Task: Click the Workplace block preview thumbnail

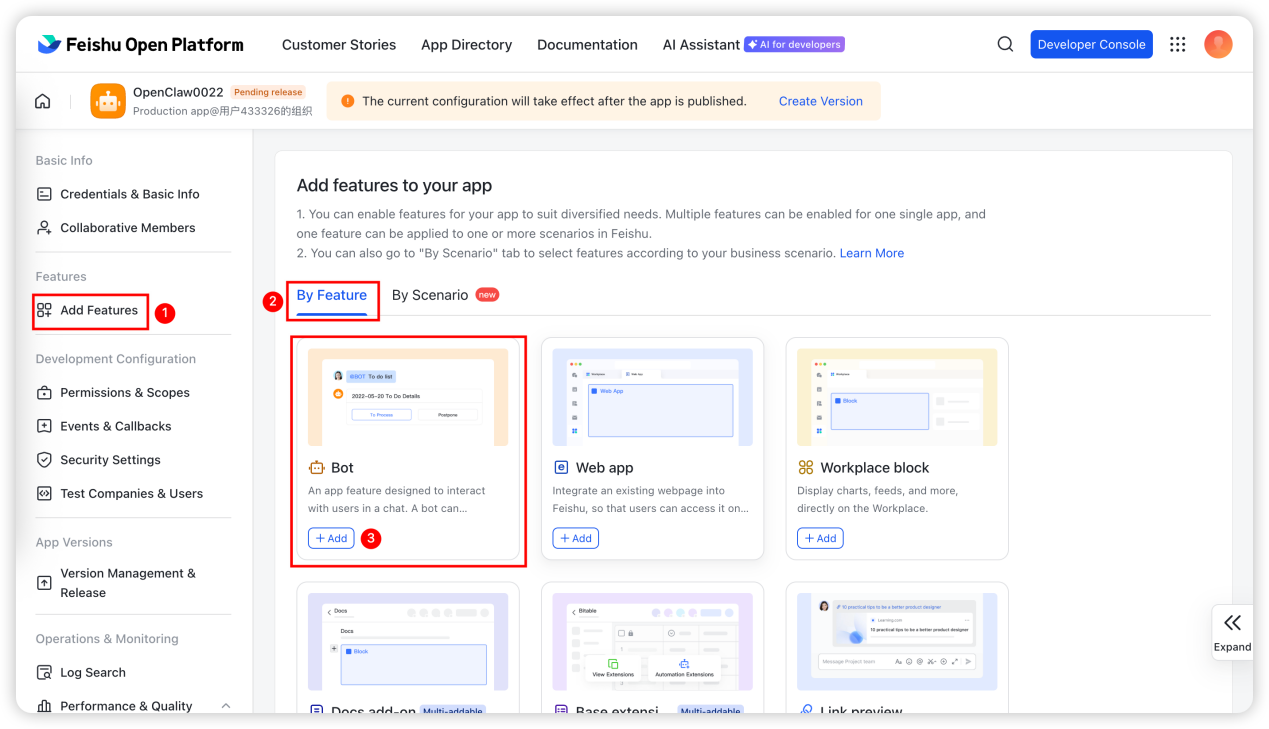Action: (896, 397)
